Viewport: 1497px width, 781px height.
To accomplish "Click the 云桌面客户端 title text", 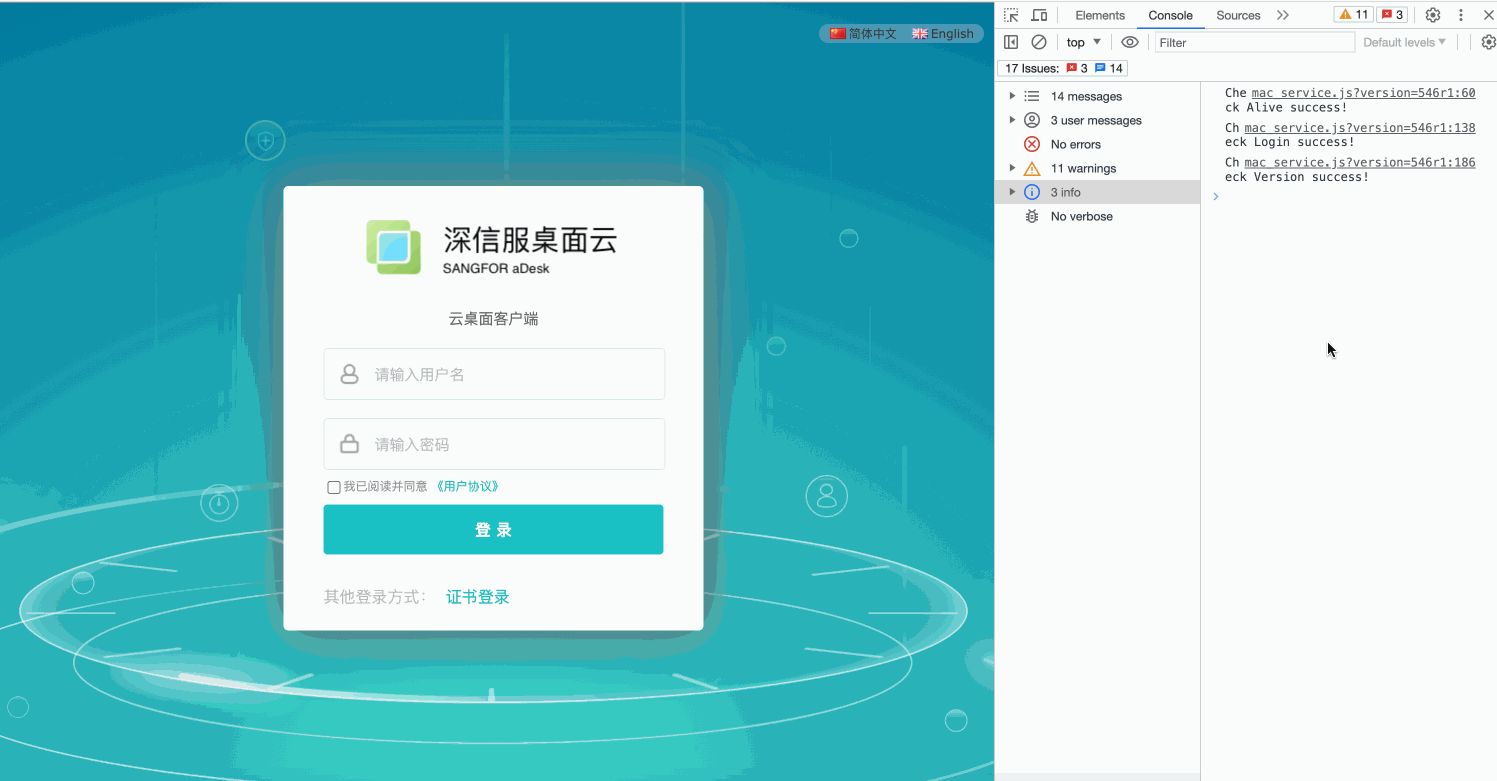I will pyautogui.click(x=493, y=319).
